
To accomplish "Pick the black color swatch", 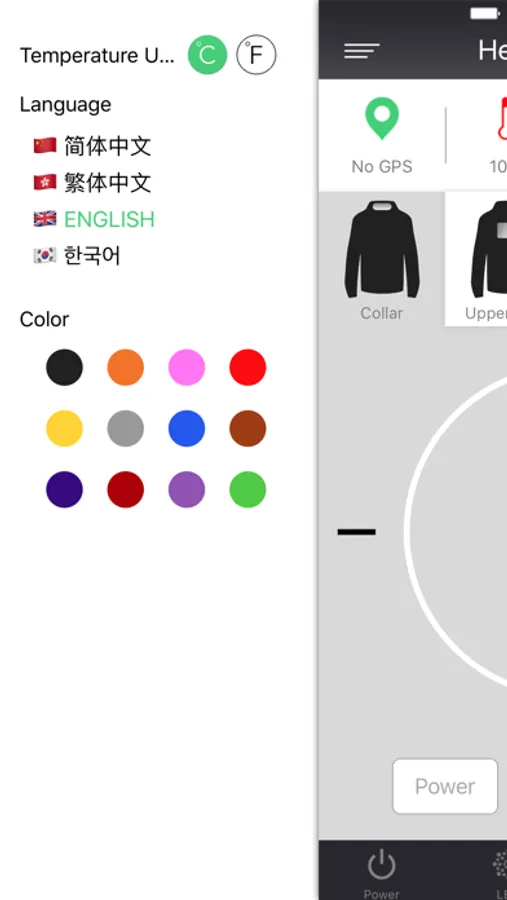I will tap(64, 367).
